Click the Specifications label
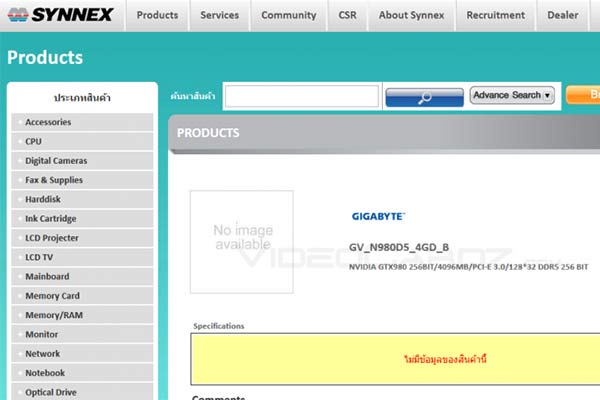 pos(218,326)
